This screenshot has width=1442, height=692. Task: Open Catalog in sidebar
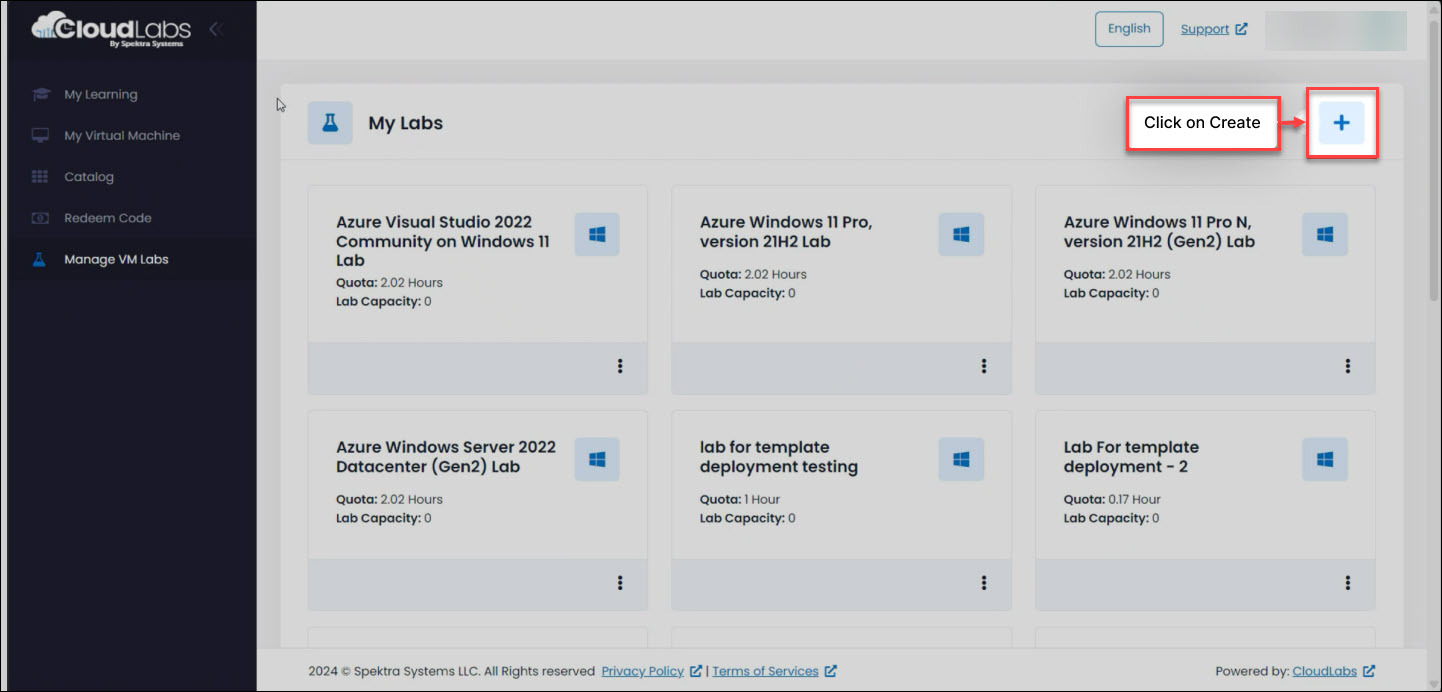tap(89, 177)
